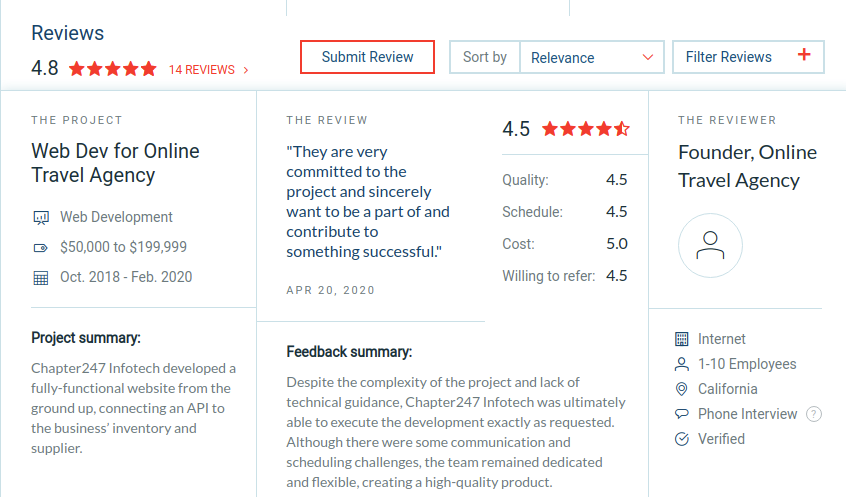This screenshot has height=497, width=846.
Task: Click the Internet industry building icon
Action: (682, 339)
